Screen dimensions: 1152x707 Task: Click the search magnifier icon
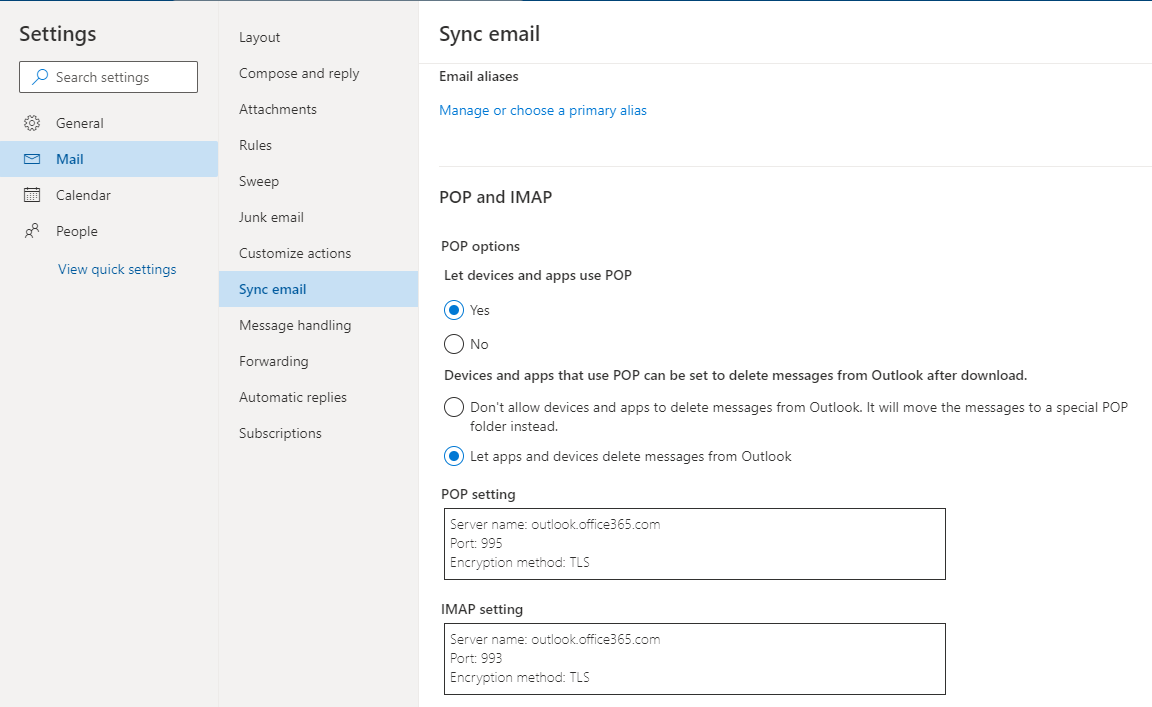[x=40, y=77]
